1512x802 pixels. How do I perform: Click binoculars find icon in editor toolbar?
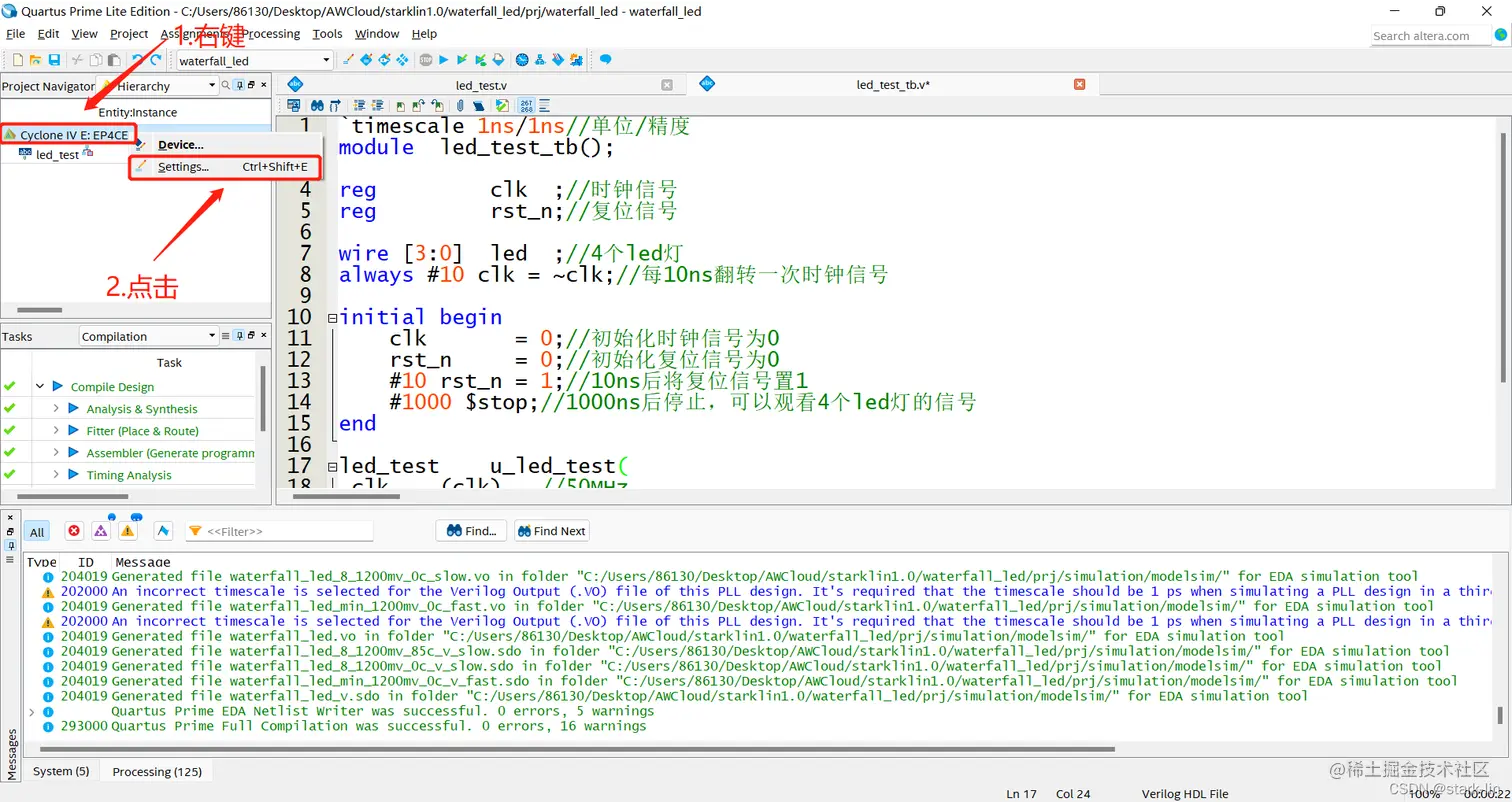(317, 105)
